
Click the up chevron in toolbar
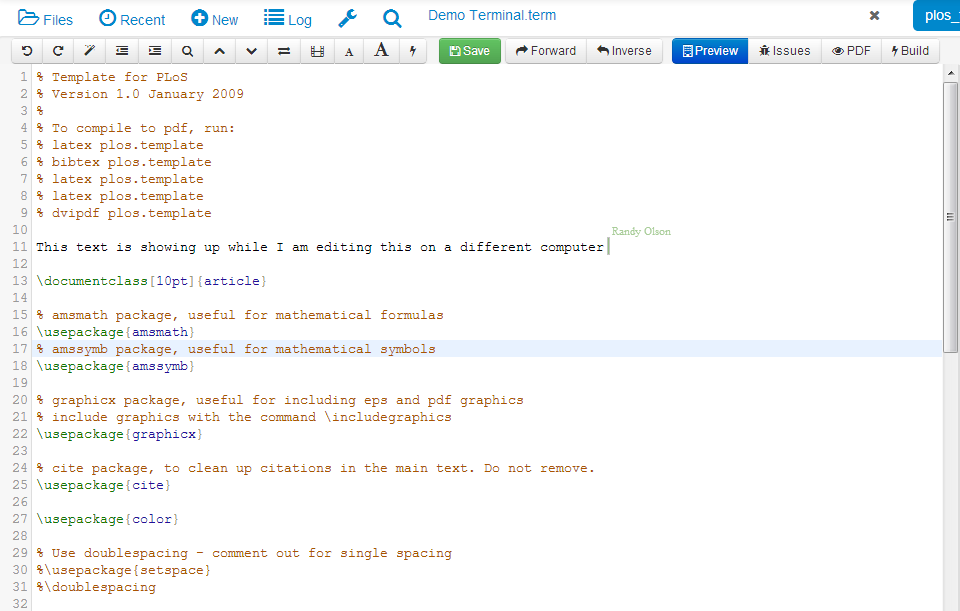[x=219, y=51]
